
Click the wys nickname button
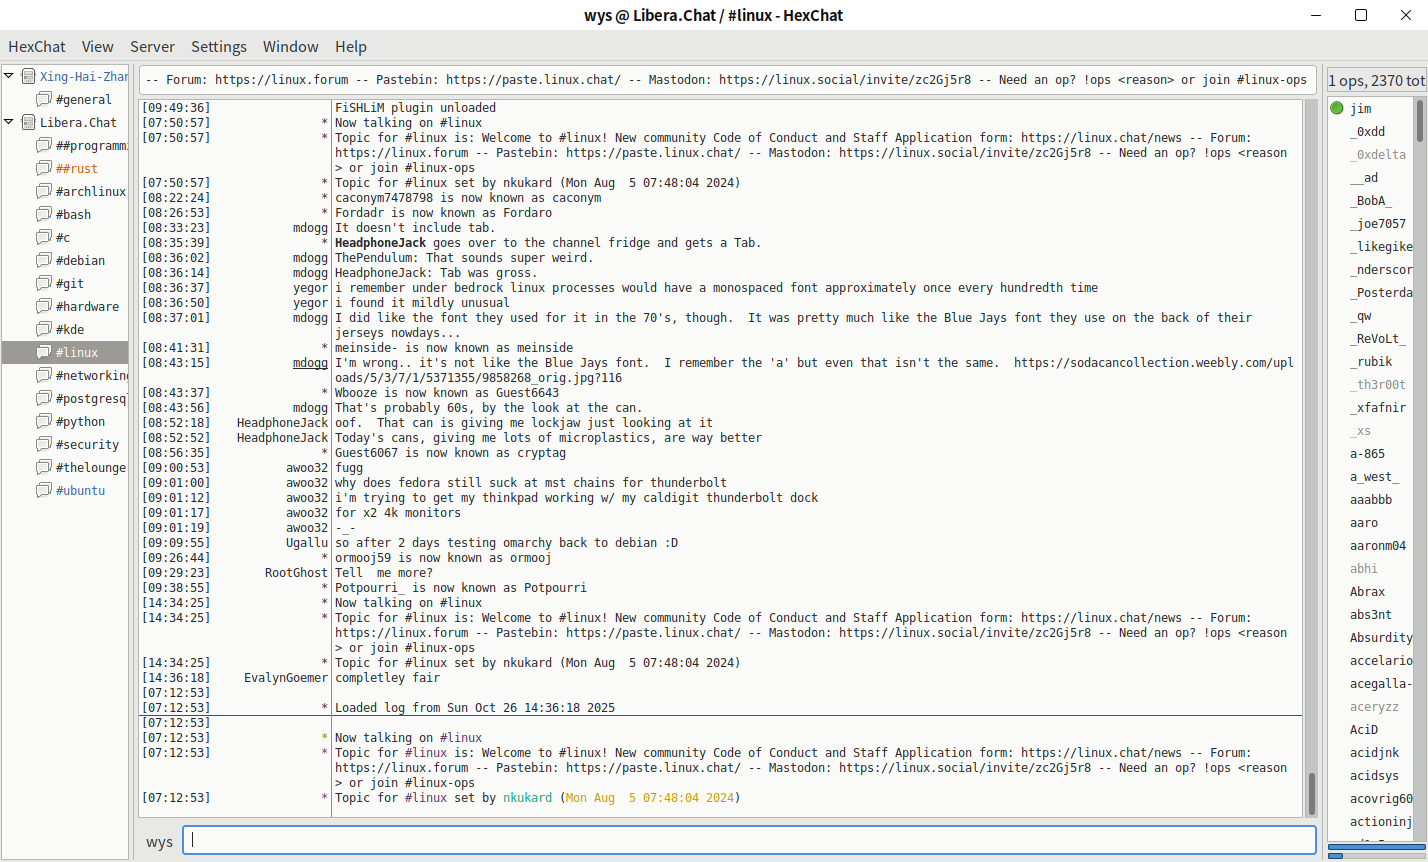click(x=160, y=842)
